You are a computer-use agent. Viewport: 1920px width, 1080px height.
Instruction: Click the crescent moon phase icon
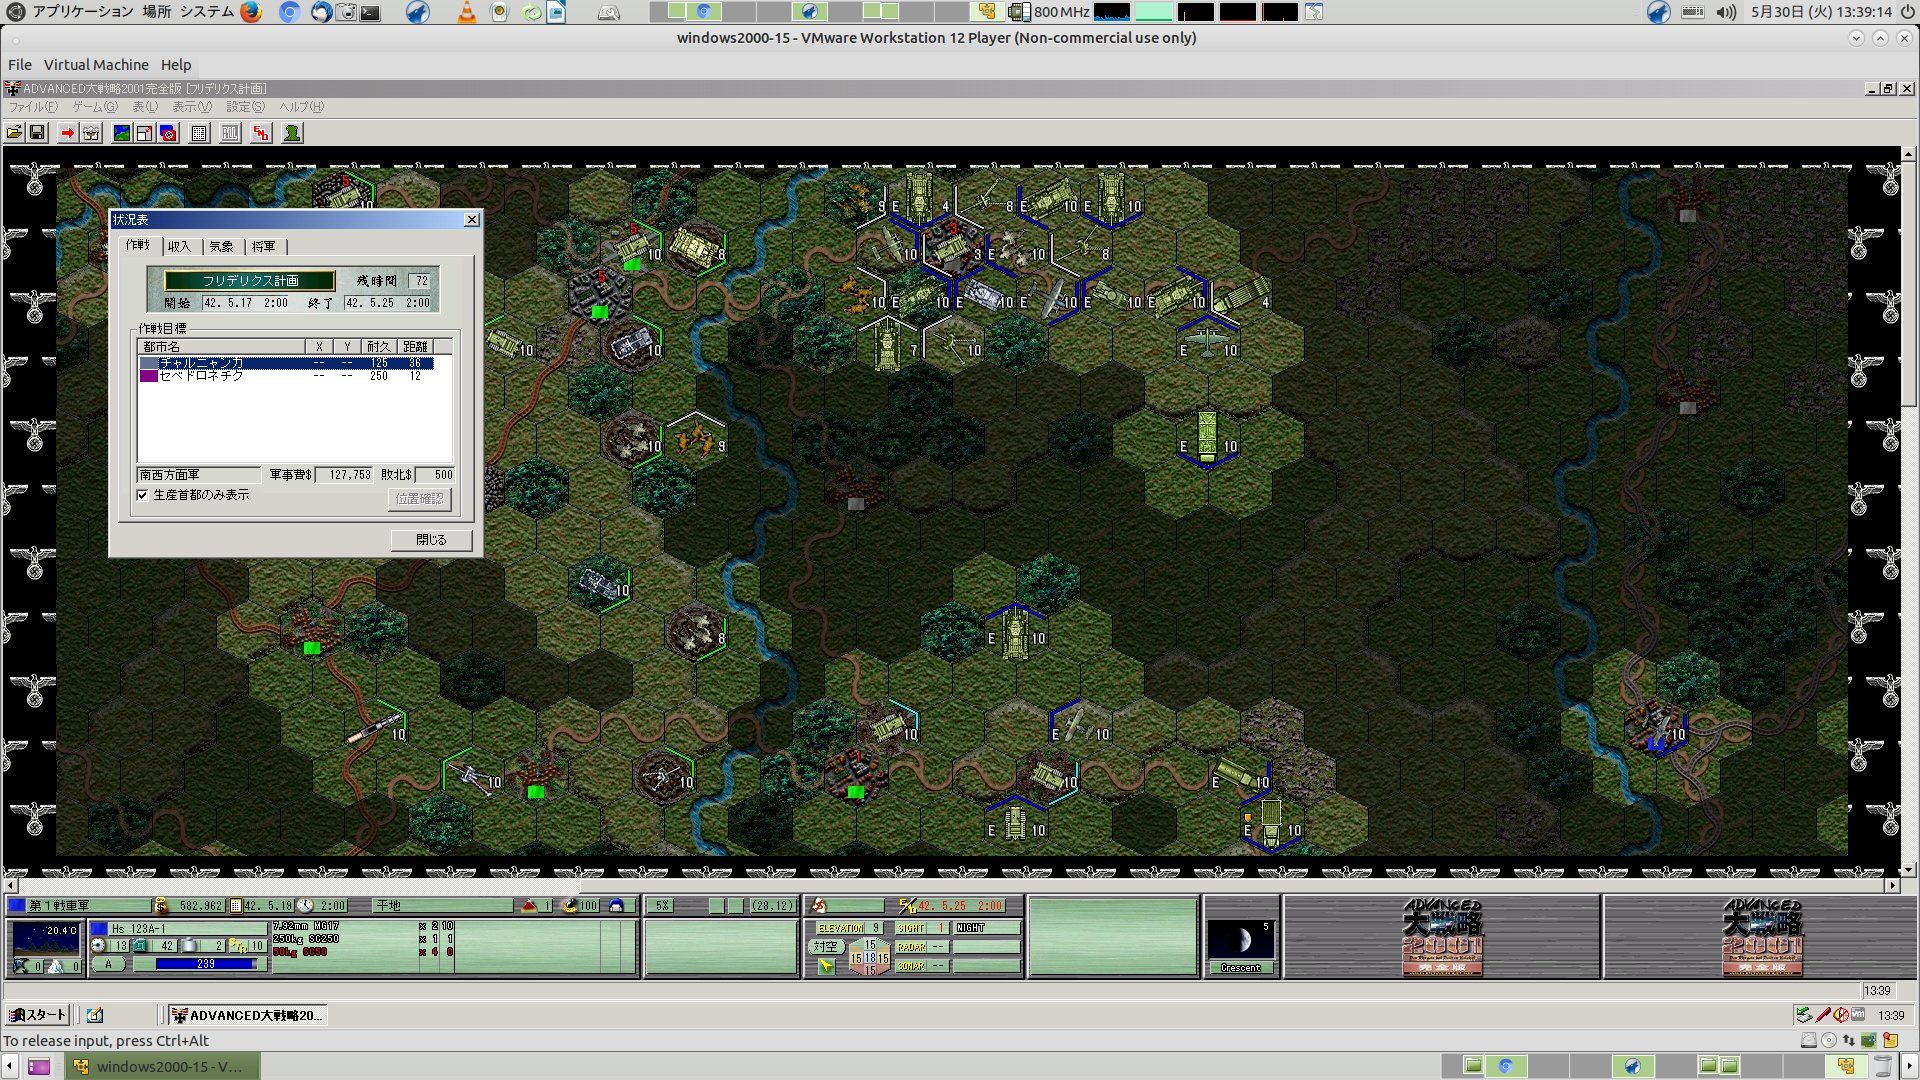pos(1241,940)
